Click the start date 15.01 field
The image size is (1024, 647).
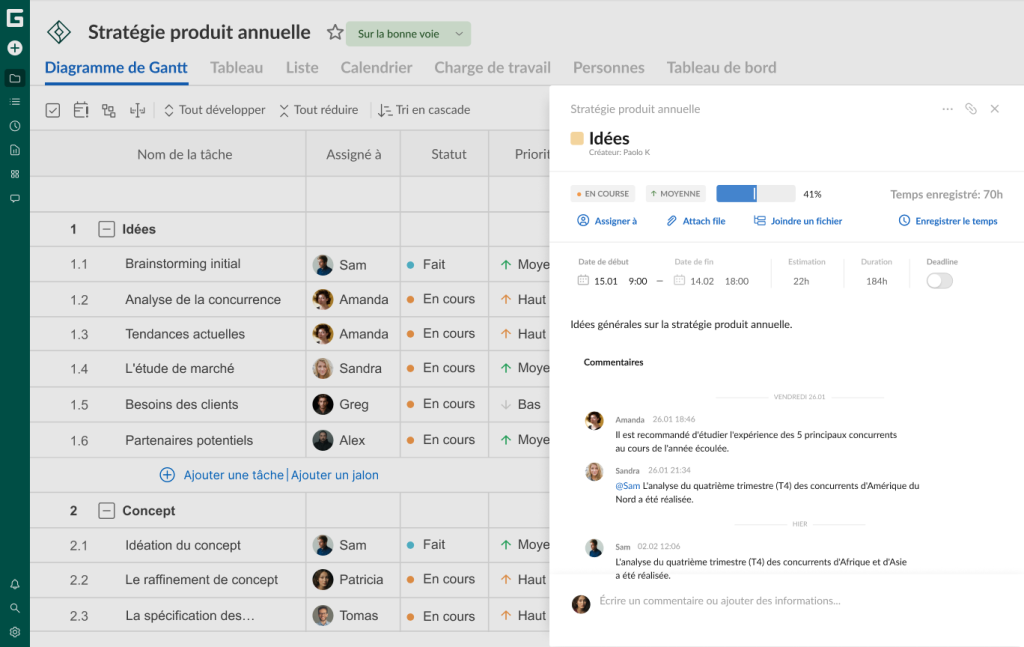click(x=605, y=281)
